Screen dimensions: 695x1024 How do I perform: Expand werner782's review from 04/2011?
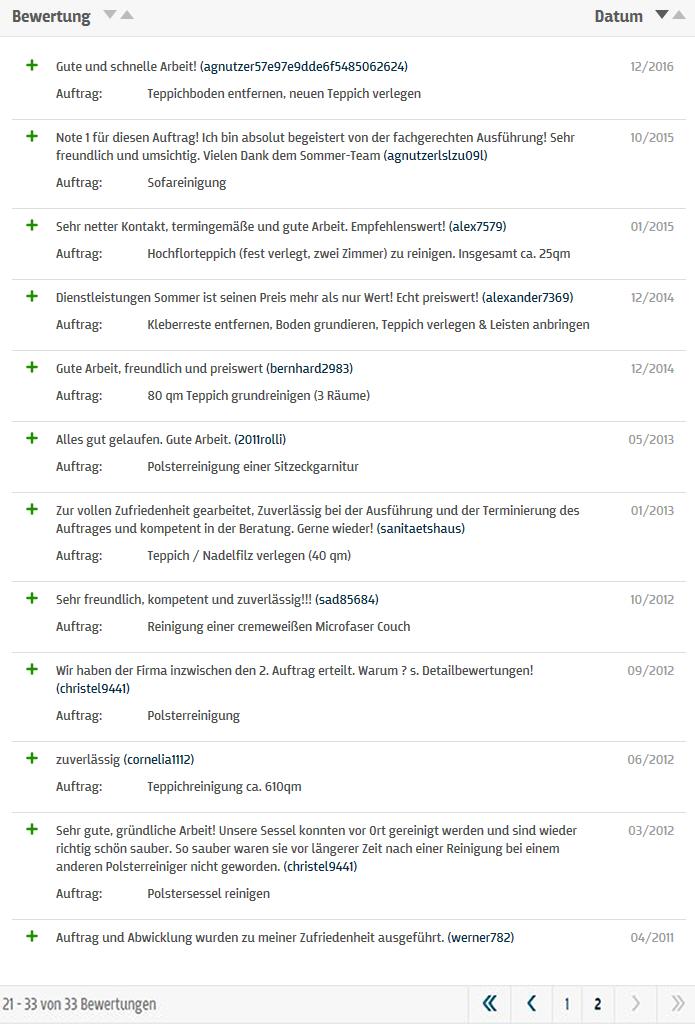[33, 937]
